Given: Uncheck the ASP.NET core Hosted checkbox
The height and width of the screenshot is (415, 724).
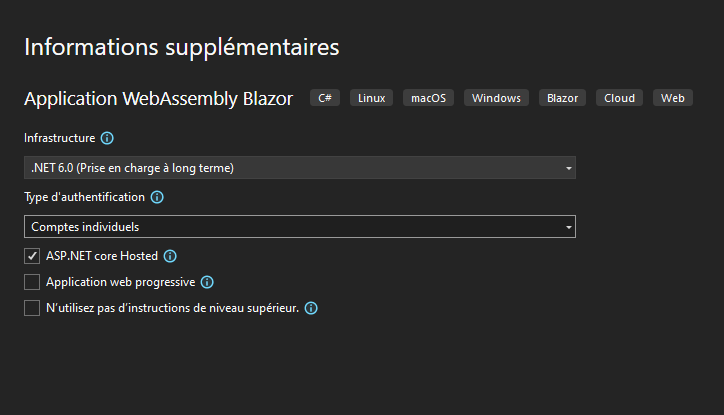Looking at the screenshot, I should [x=32, y=256].
